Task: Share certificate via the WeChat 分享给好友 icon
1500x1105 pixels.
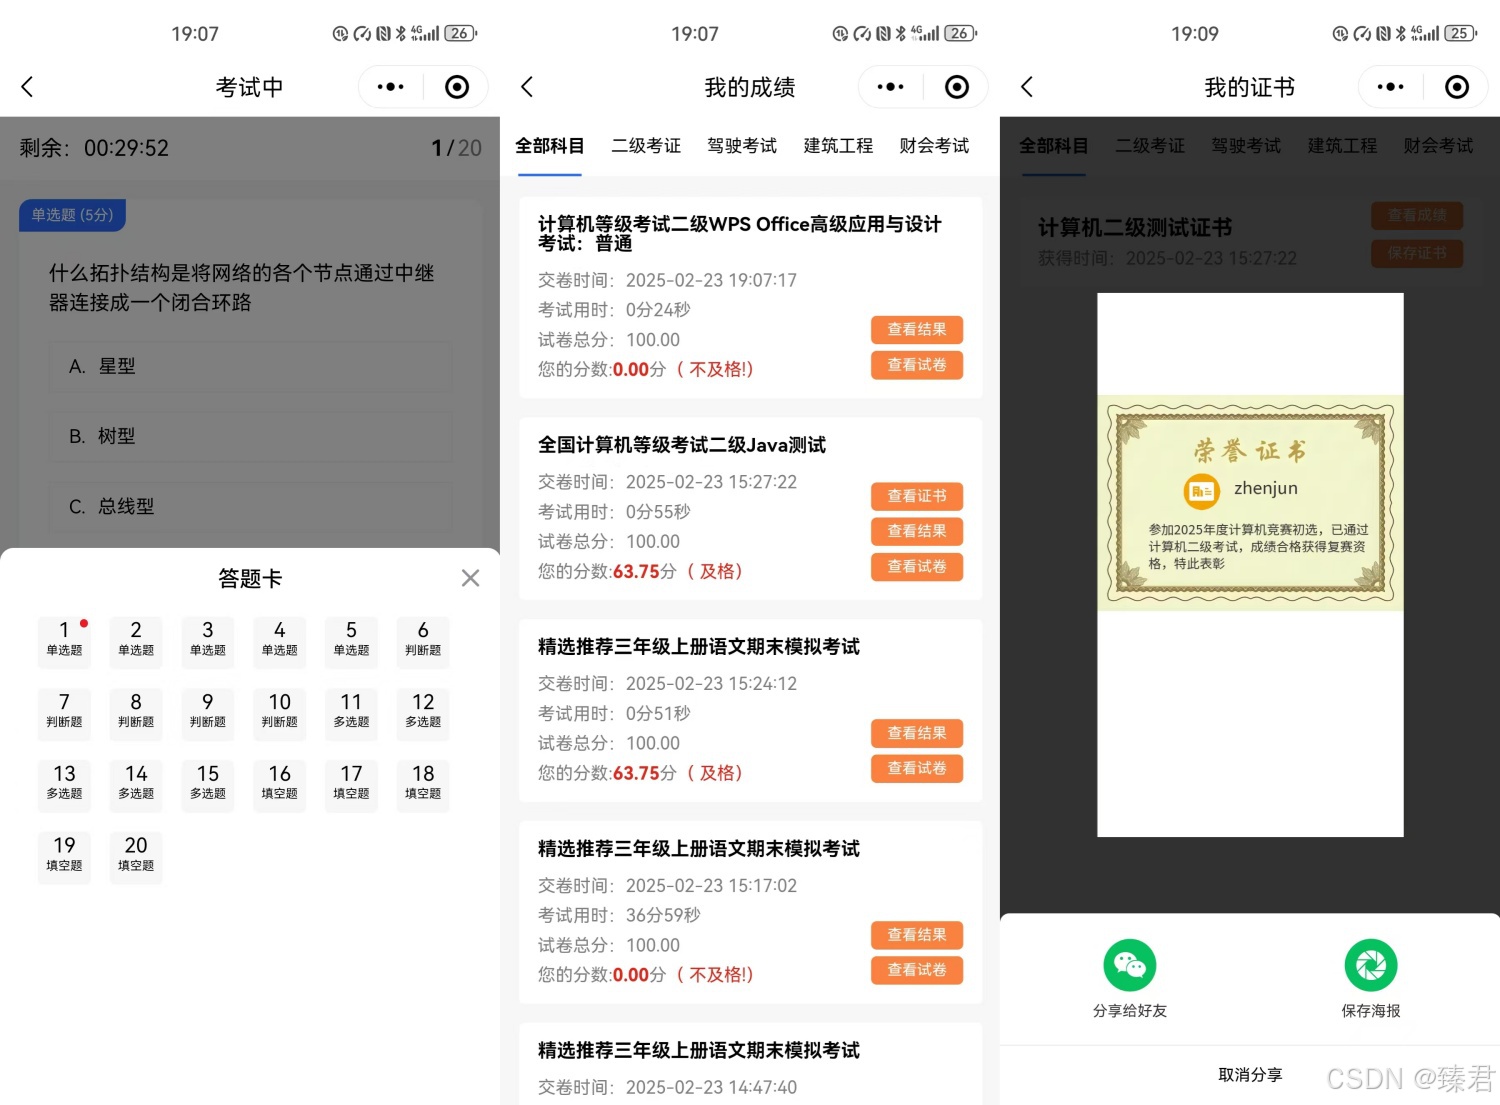Action: click(1130, 965)
